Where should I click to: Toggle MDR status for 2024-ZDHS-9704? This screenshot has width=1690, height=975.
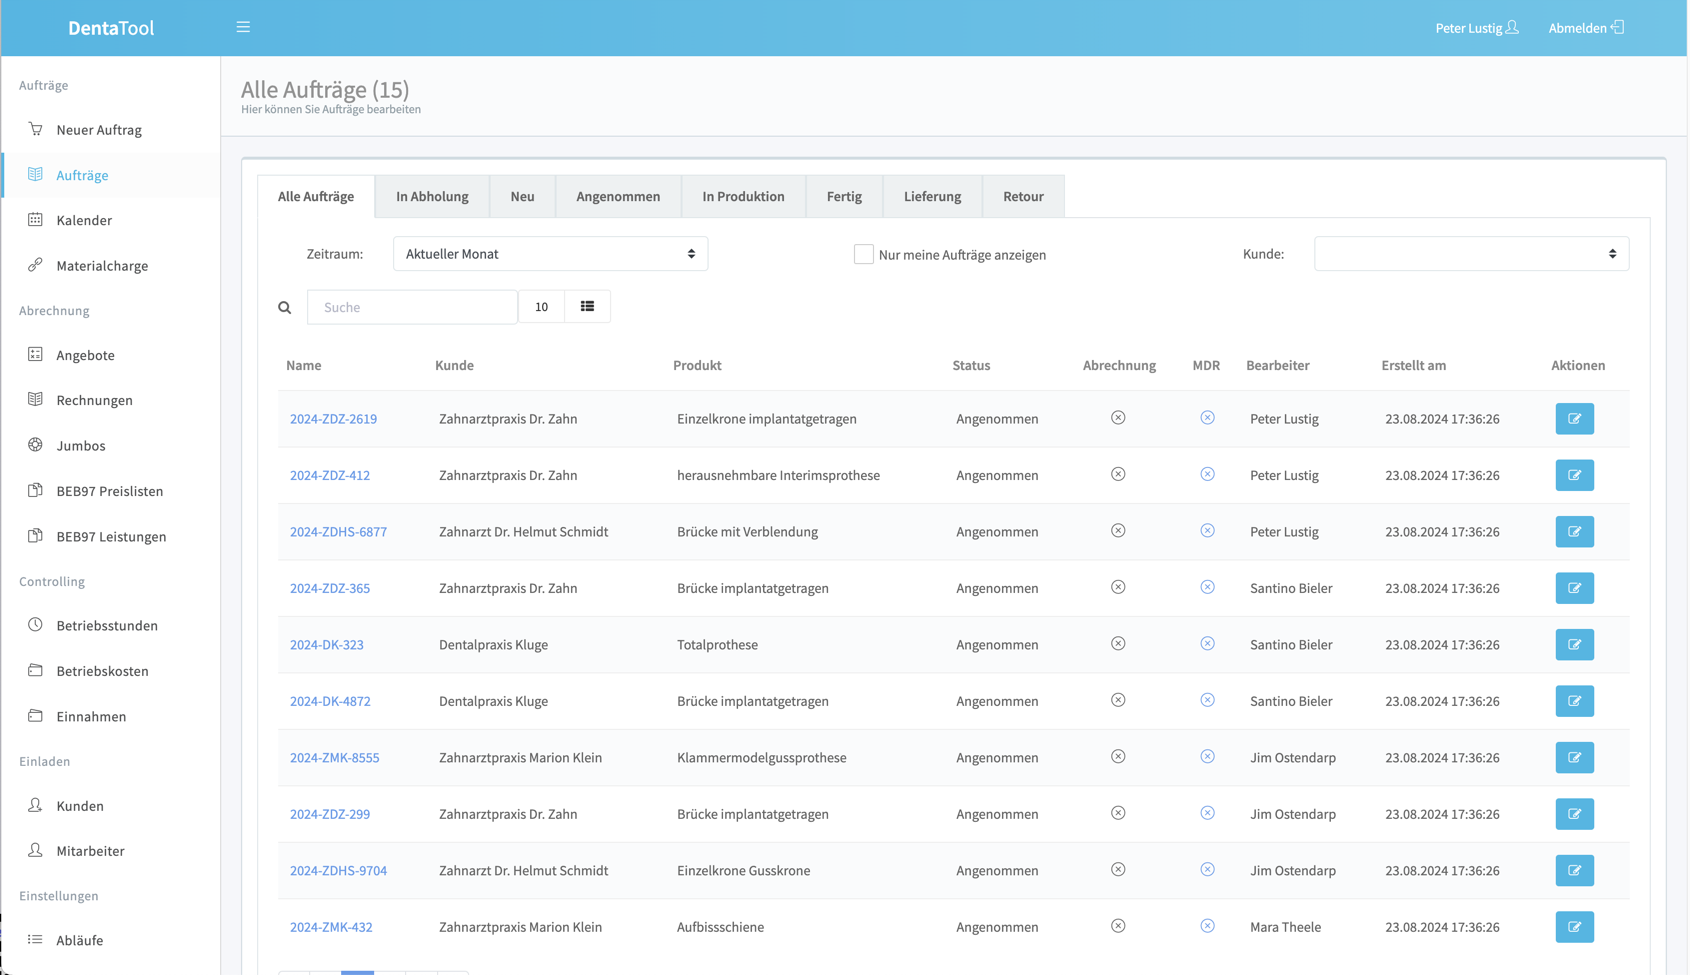[x=1207, y=870]
